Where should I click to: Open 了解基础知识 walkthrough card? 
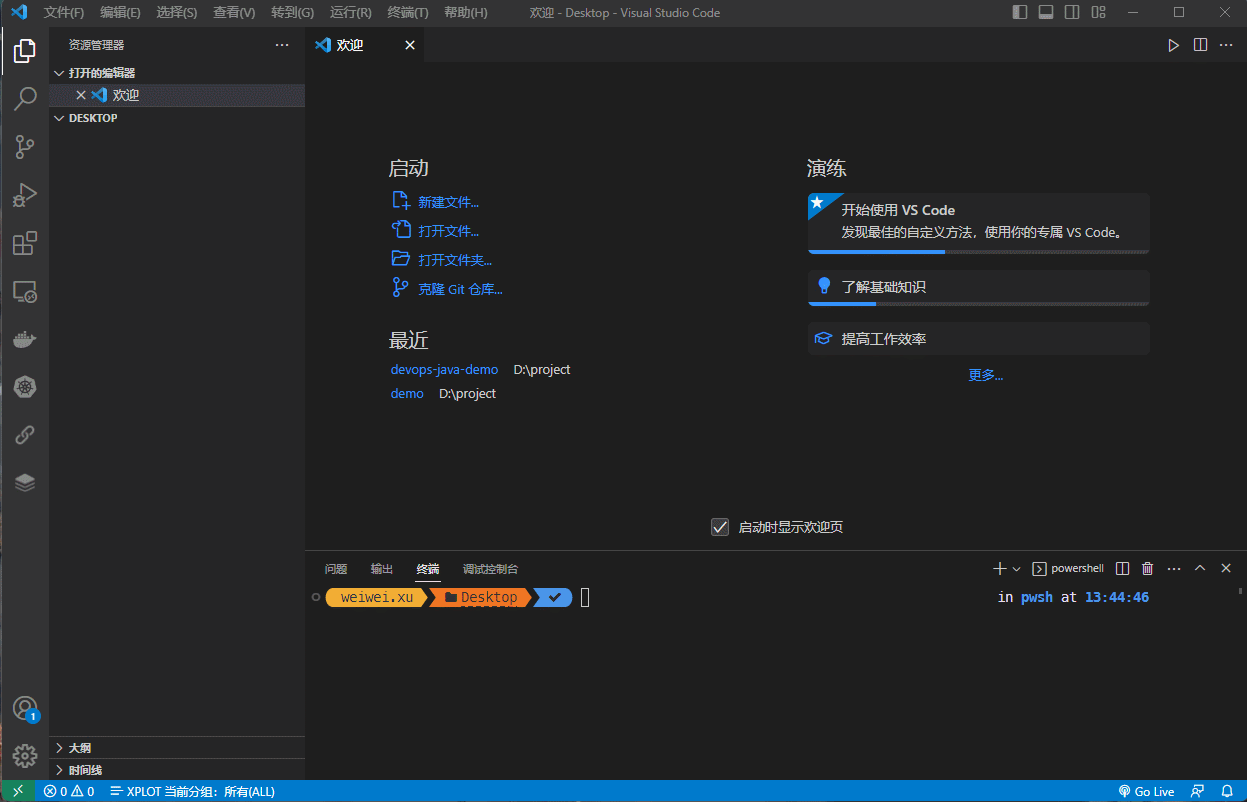tap(979, 287)
